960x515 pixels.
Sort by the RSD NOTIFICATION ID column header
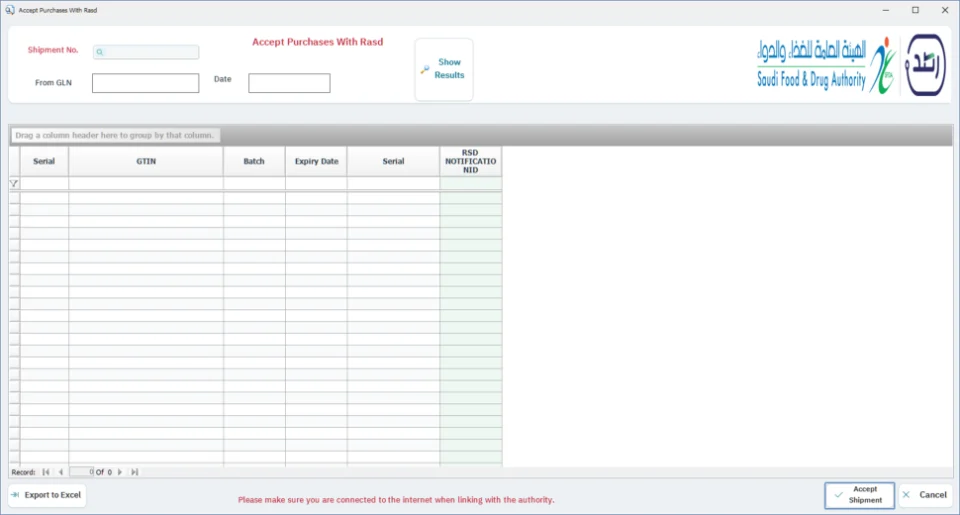point(470,161)
